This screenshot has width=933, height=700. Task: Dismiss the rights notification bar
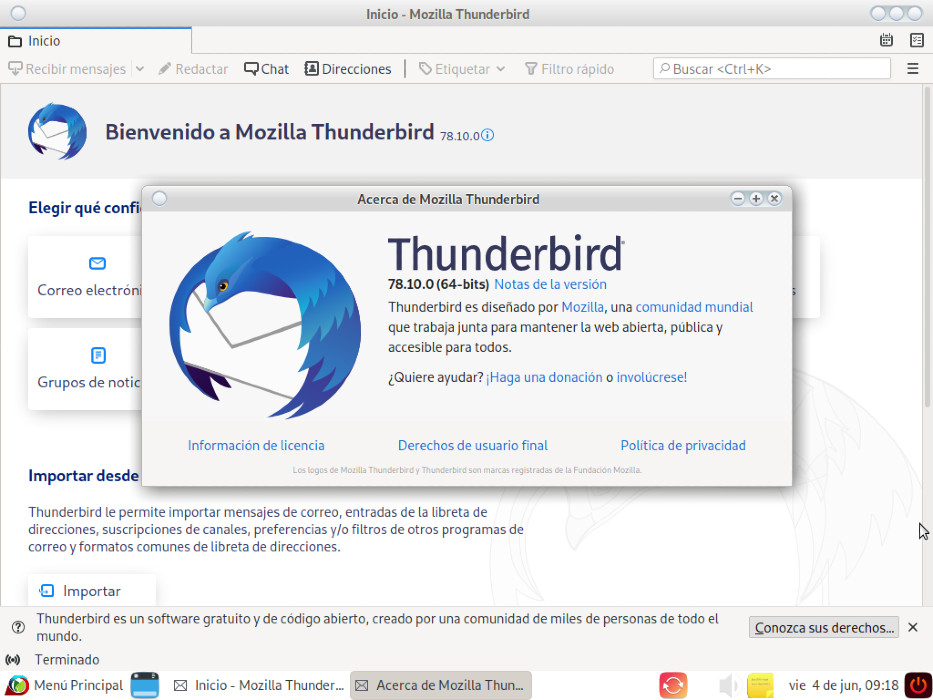[x=913, y=627]
